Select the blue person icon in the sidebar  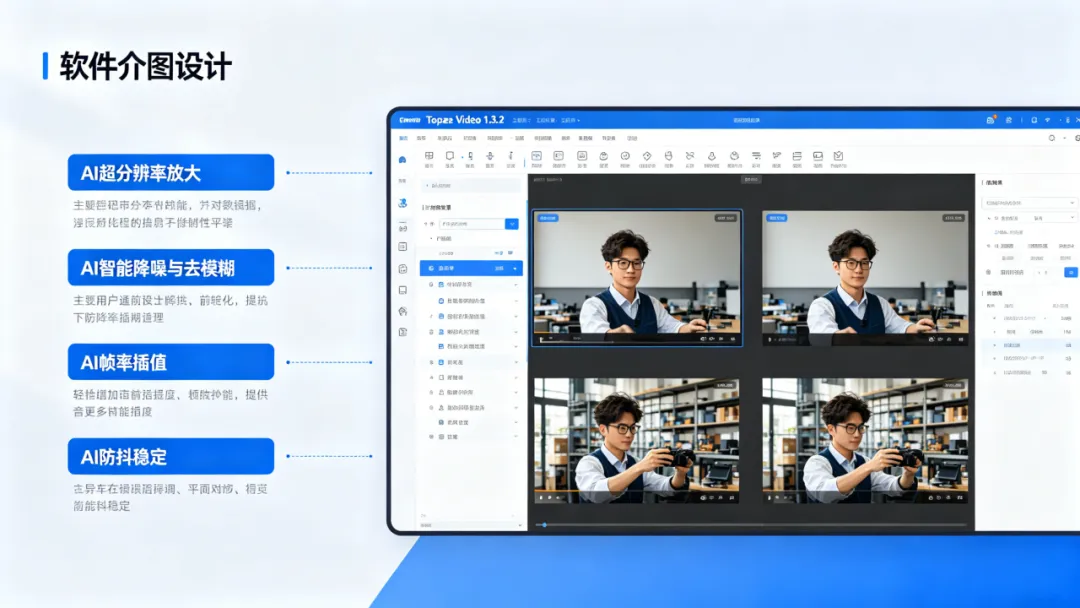point(403,203)
